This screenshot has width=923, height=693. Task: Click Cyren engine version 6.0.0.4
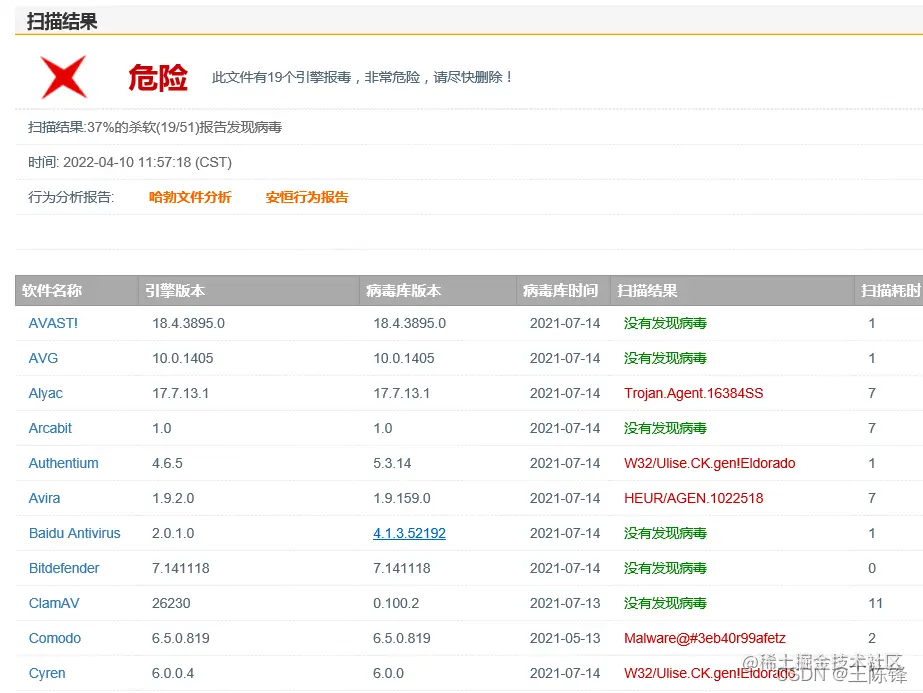(173, 674)
